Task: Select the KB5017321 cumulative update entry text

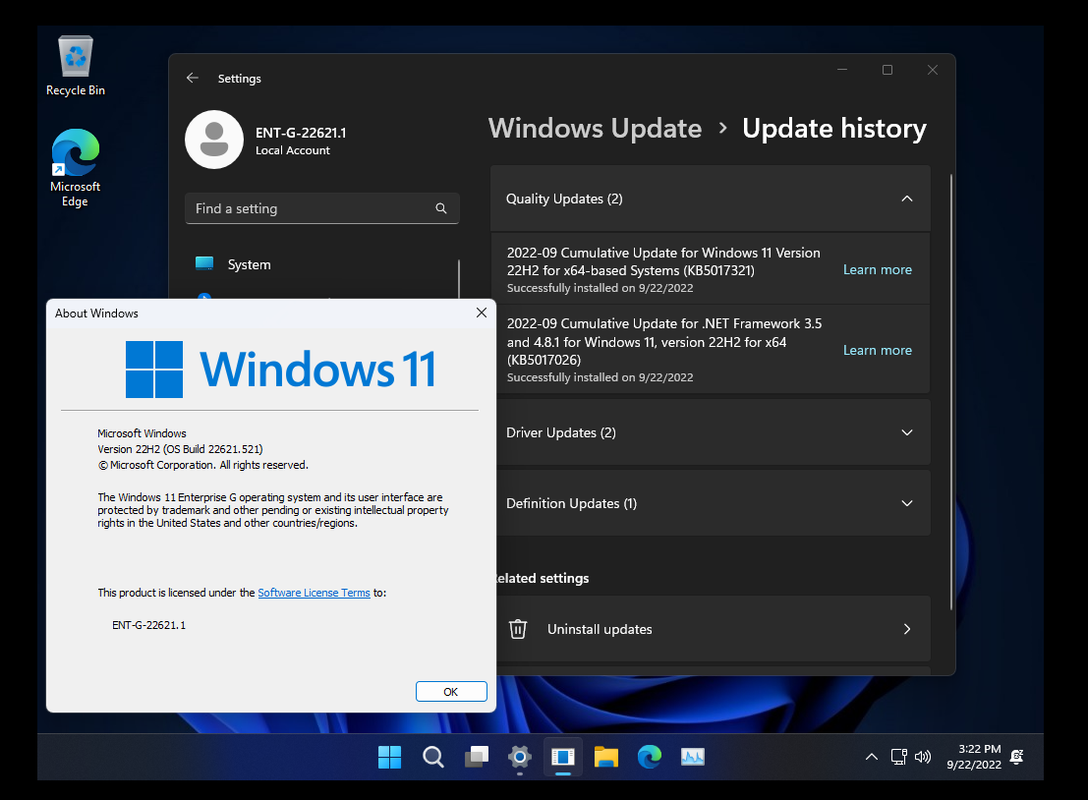Action: click(663, 262)
